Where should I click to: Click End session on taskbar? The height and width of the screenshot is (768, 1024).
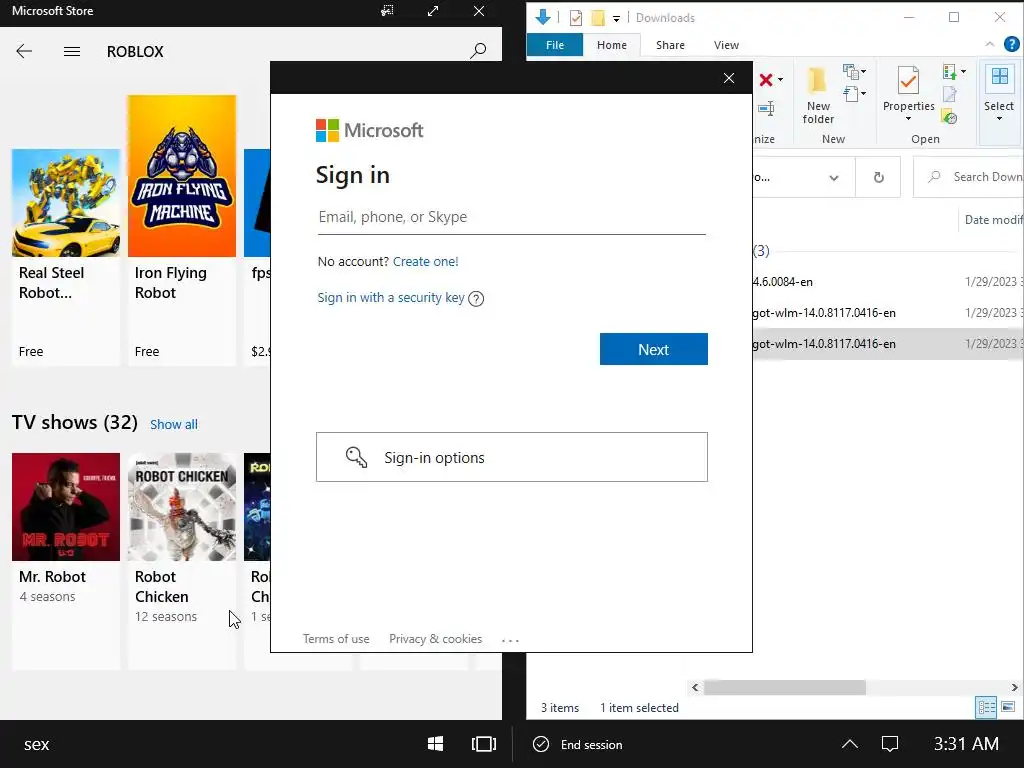click(x=578, y=744)
